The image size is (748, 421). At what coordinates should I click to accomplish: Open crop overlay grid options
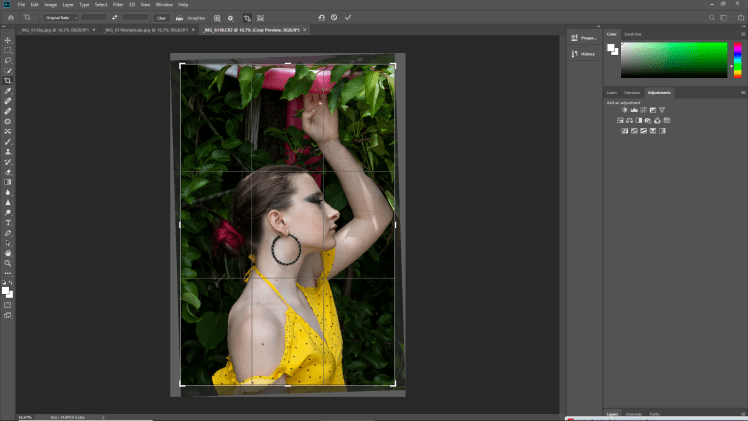click(217, 17)
